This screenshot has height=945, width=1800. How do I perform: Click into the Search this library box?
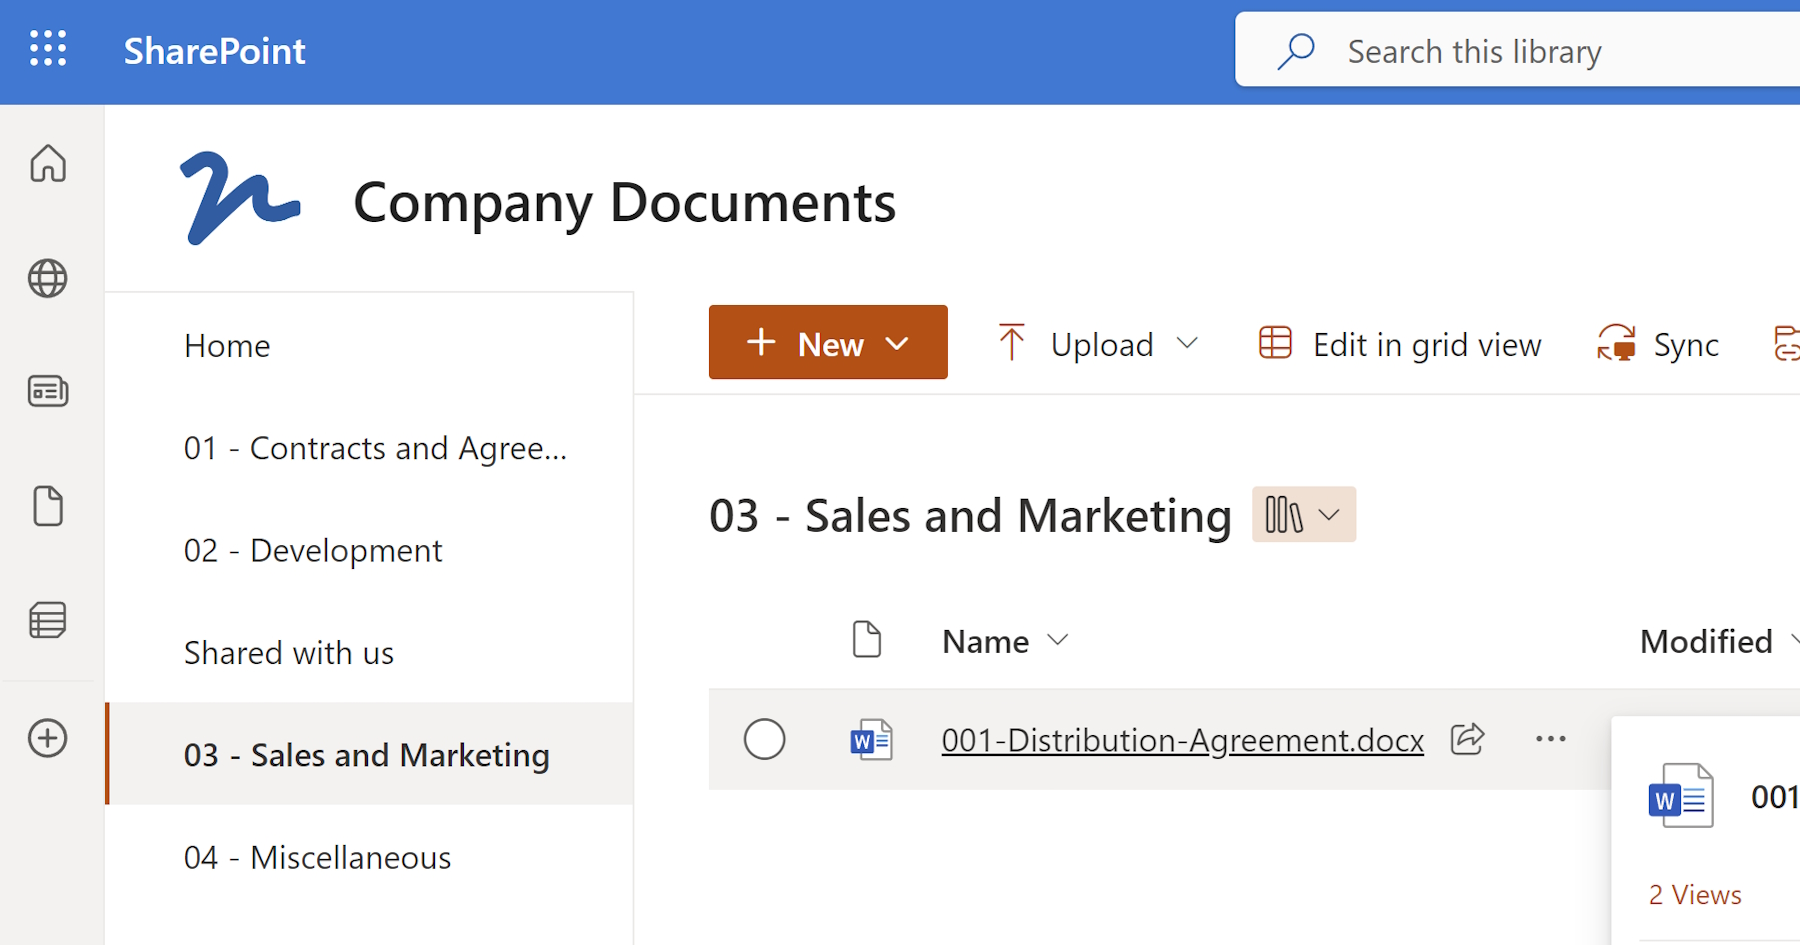[x=1500, y=51]
